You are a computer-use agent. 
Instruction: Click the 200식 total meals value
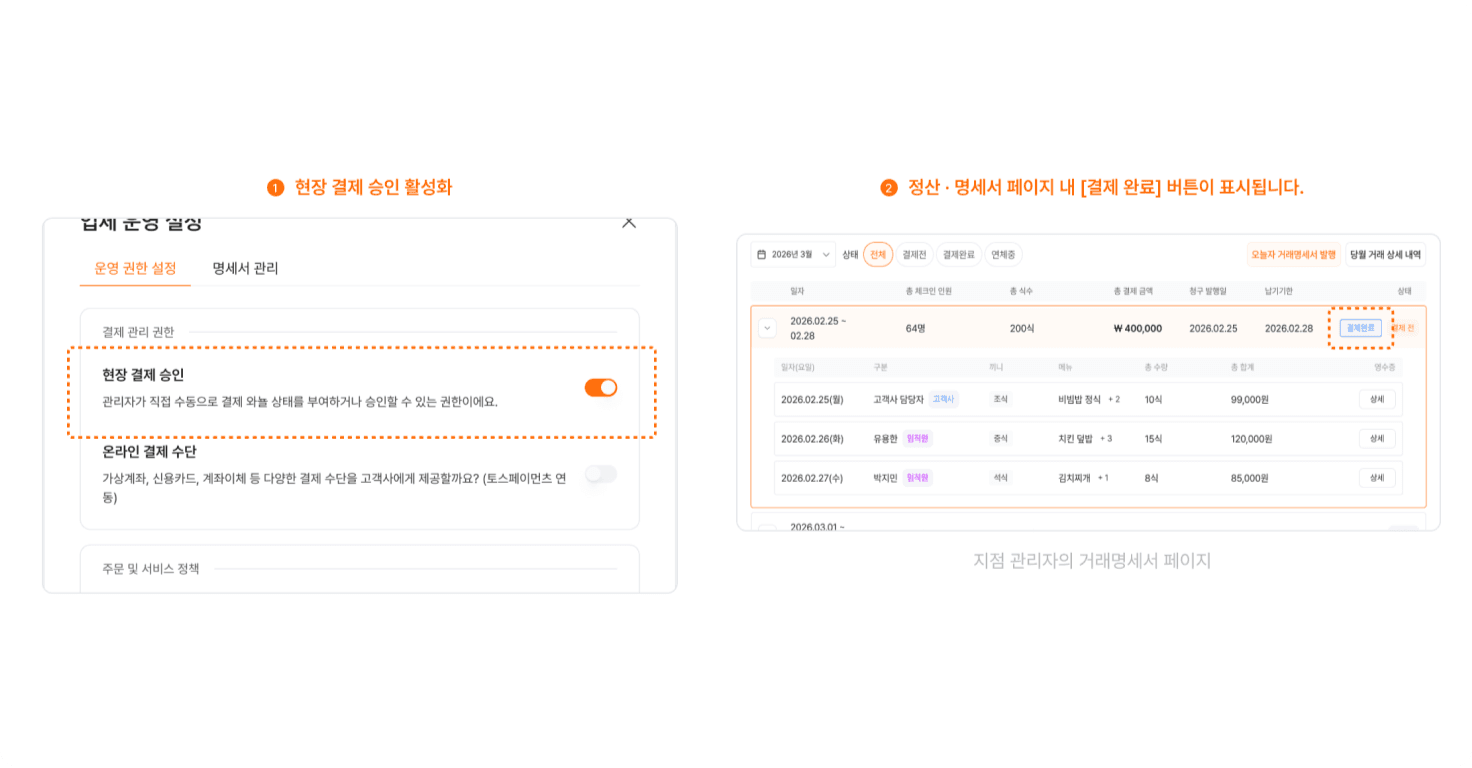[x=1022, y=328]
